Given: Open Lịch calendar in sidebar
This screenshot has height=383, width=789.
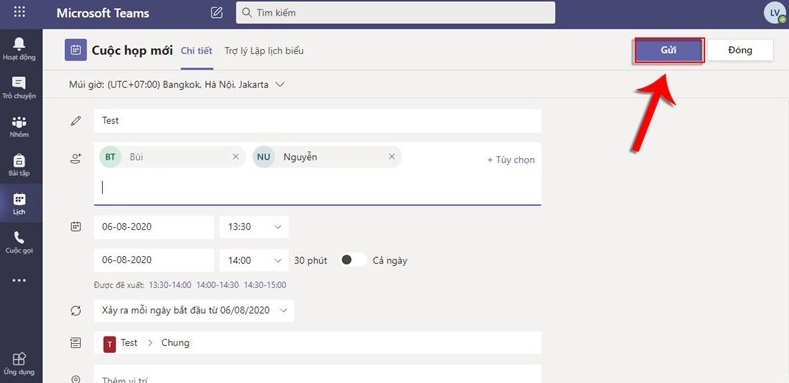Looking at the screenshot, I should tap(19, 203).
